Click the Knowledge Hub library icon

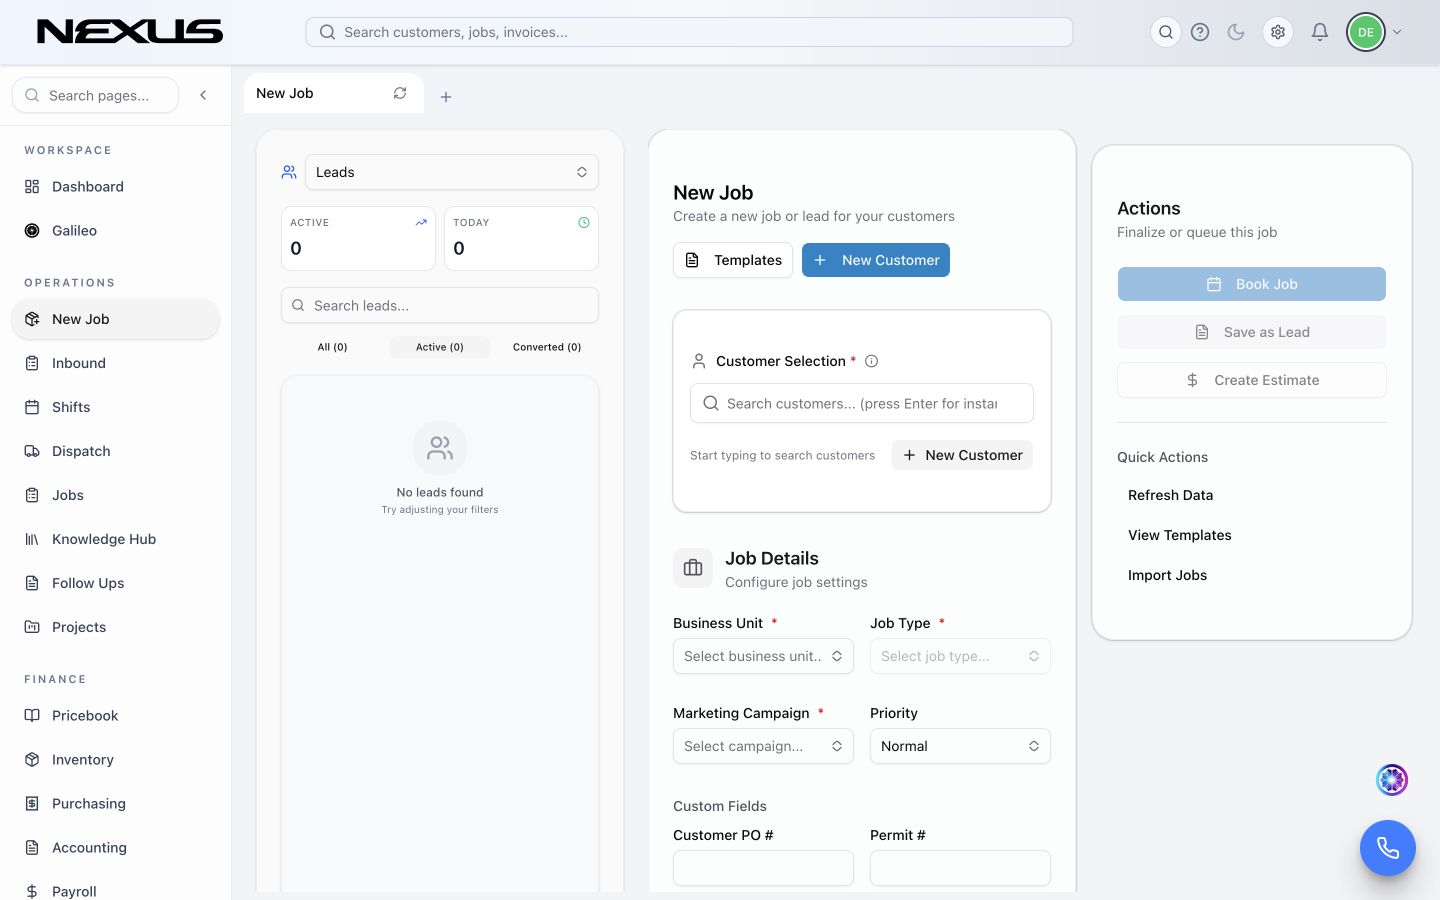[x=32, y=539]
